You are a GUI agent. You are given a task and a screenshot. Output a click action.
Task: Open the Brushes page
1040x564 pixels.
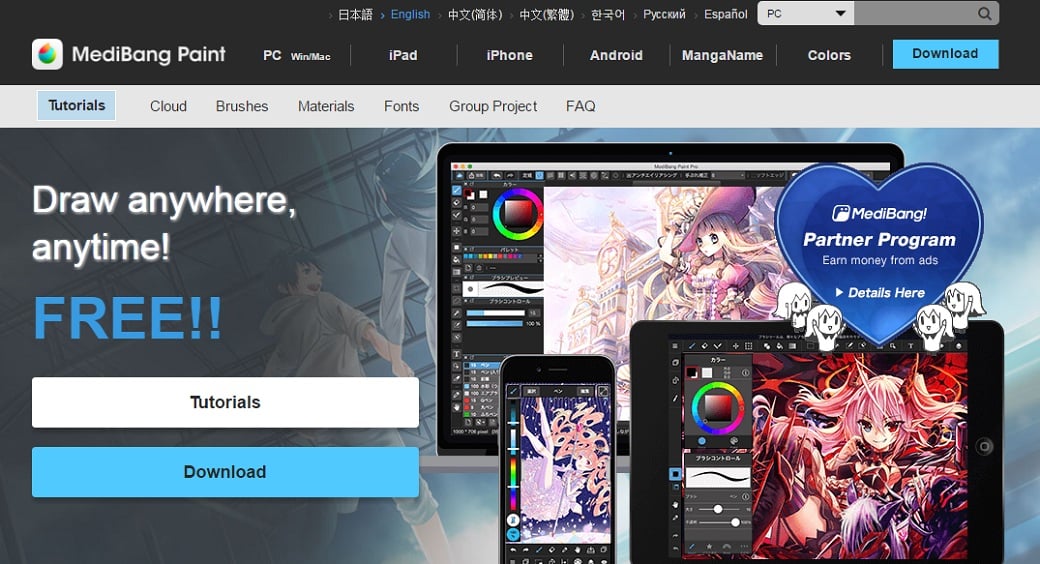tap(242, 106)
